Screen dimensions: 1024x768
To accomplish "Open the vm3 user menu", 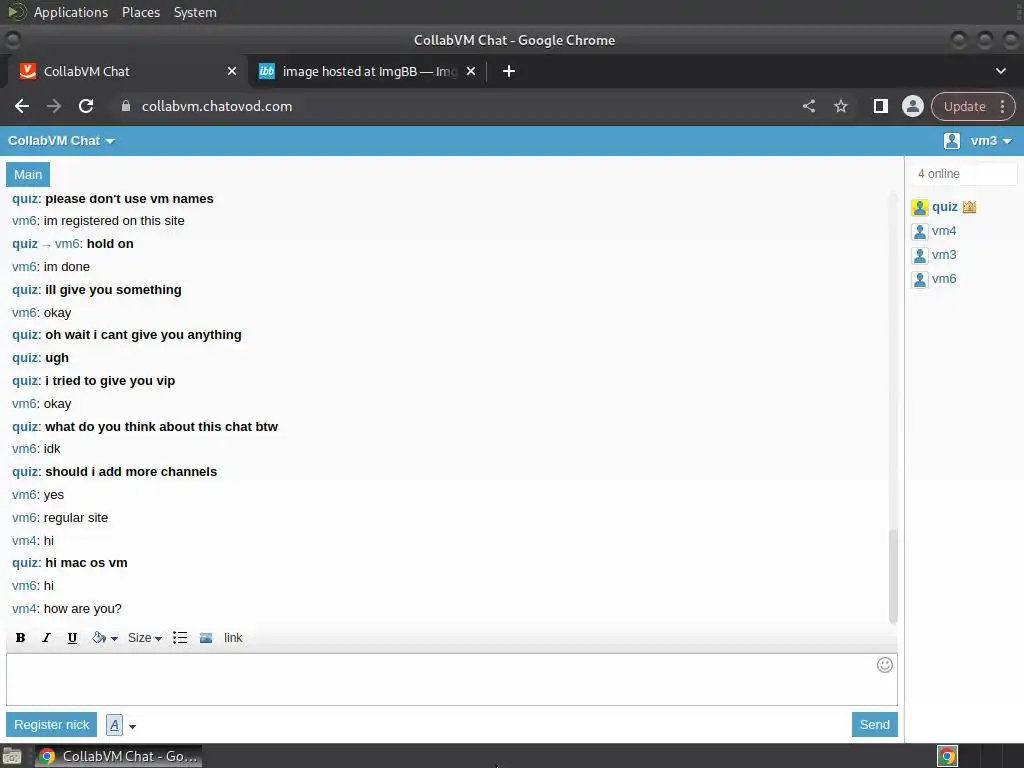I will (x=991, y=141).
